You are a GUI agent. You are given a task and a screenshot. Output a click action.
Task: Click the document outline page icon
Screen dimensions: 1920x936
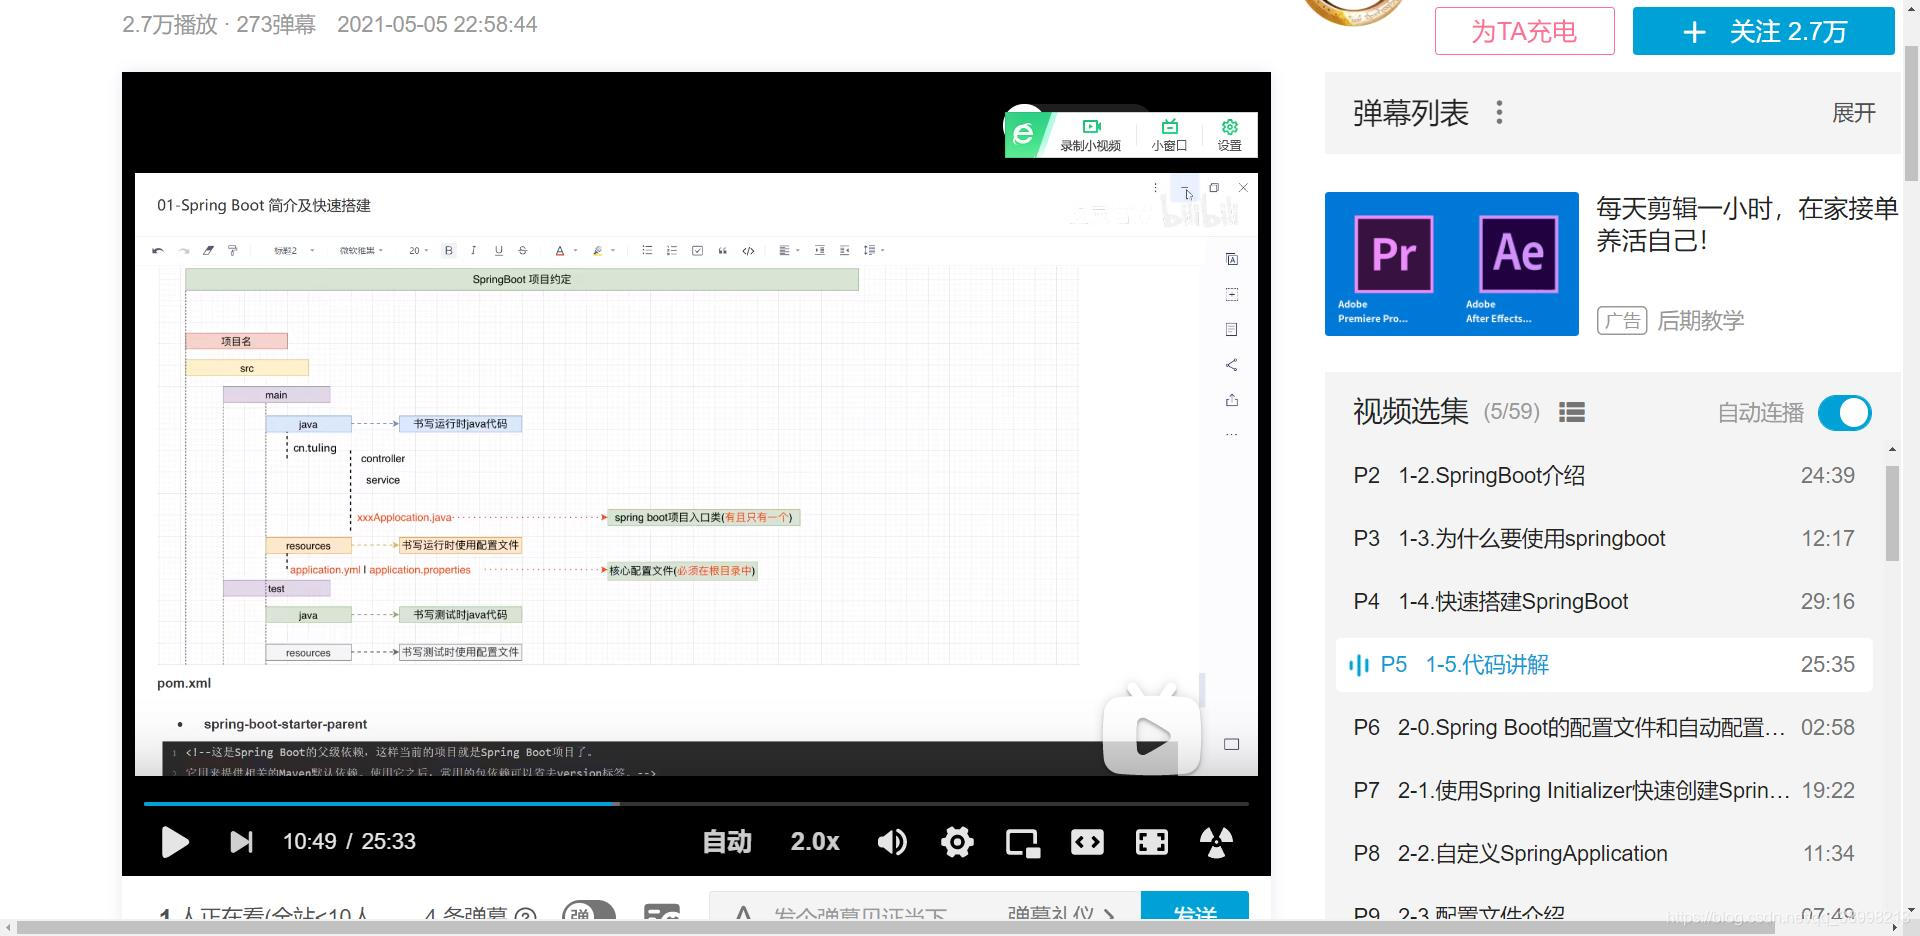pyautogui.click(x=1232, y=330)
